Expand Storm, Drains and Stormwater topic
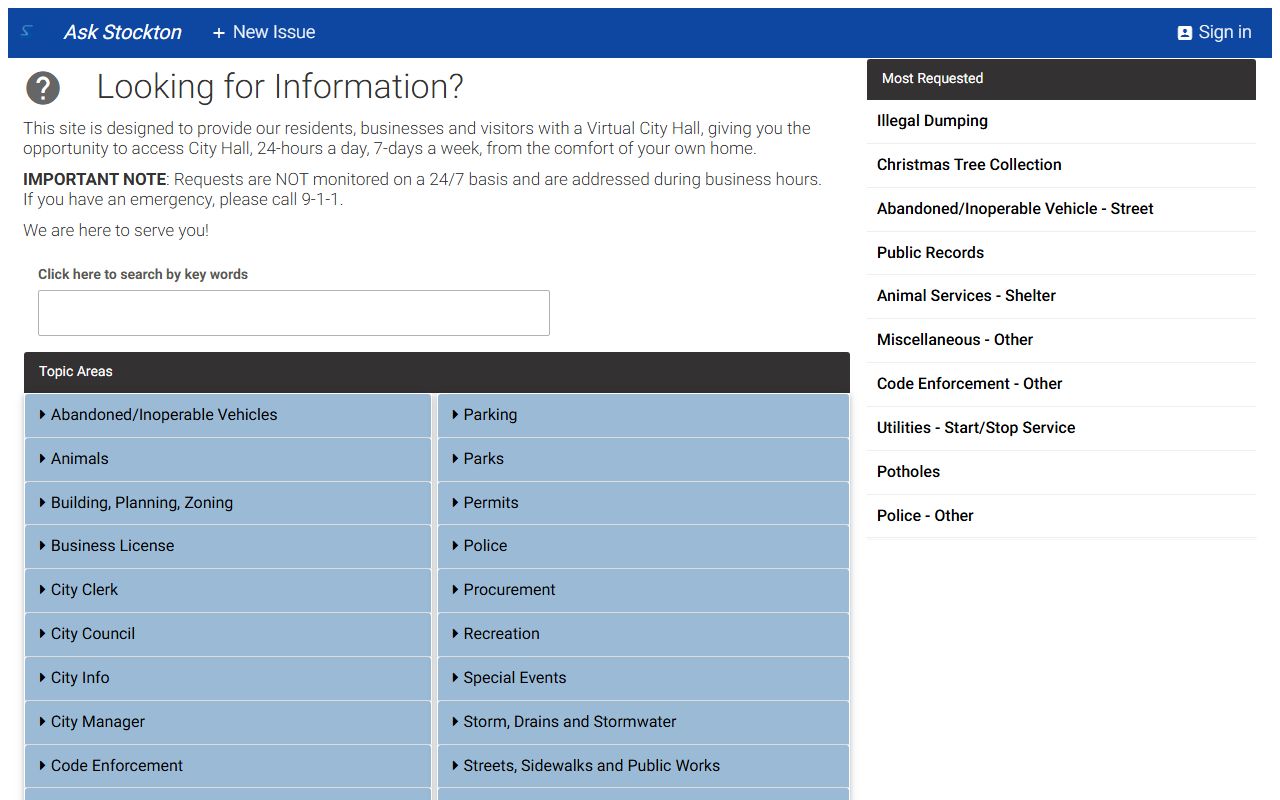Viewport: 1280px width, 800px height. click(643, 722)
